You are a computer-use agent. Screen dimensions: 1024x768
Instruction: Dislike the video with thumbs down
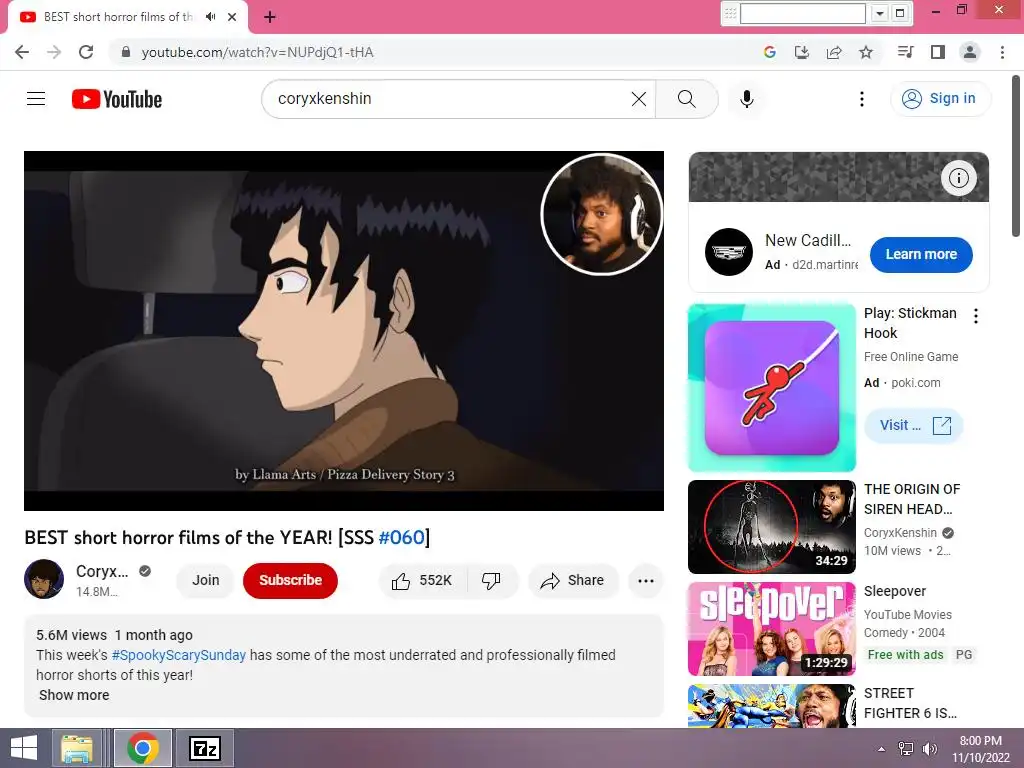491,581
